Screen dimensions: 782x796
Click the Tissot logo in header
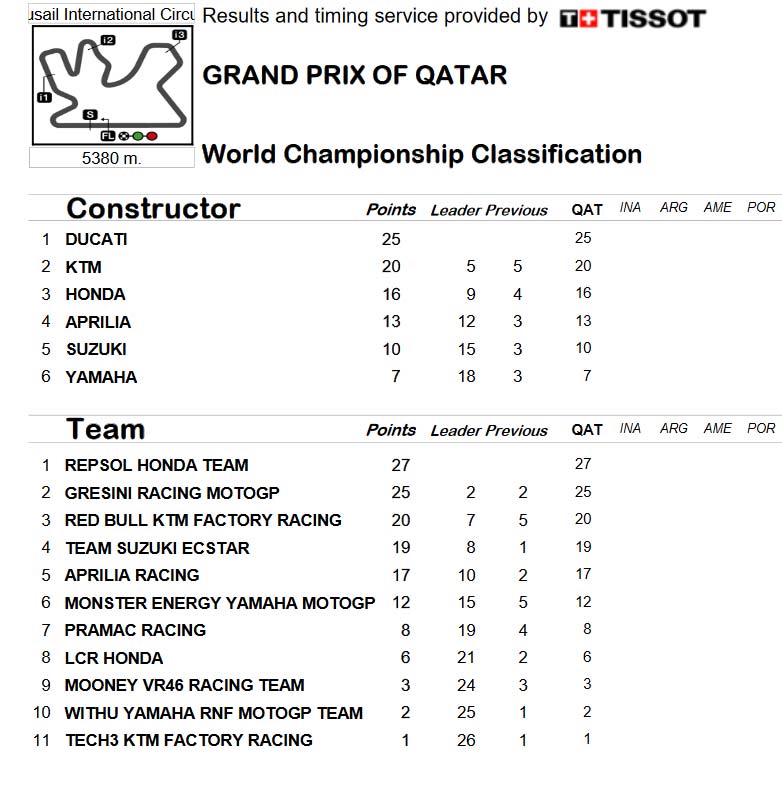point(632,19)
